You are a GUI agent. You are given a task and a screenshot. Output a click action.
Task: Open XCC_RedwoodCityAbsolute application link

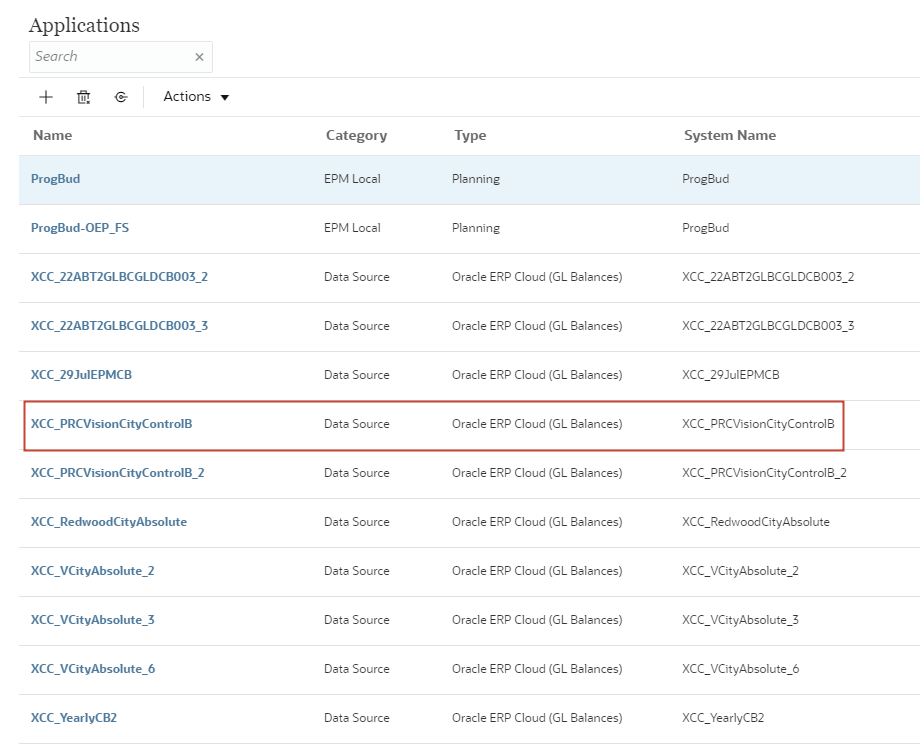[109, 522]
